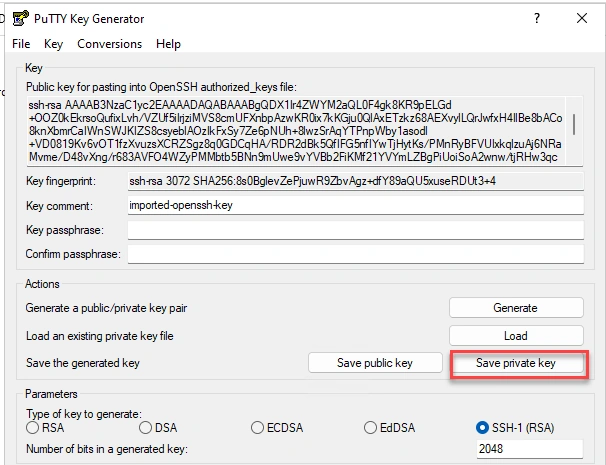Focus the Key passphrase field
606x465 pixels.
(x=356, y=230)
